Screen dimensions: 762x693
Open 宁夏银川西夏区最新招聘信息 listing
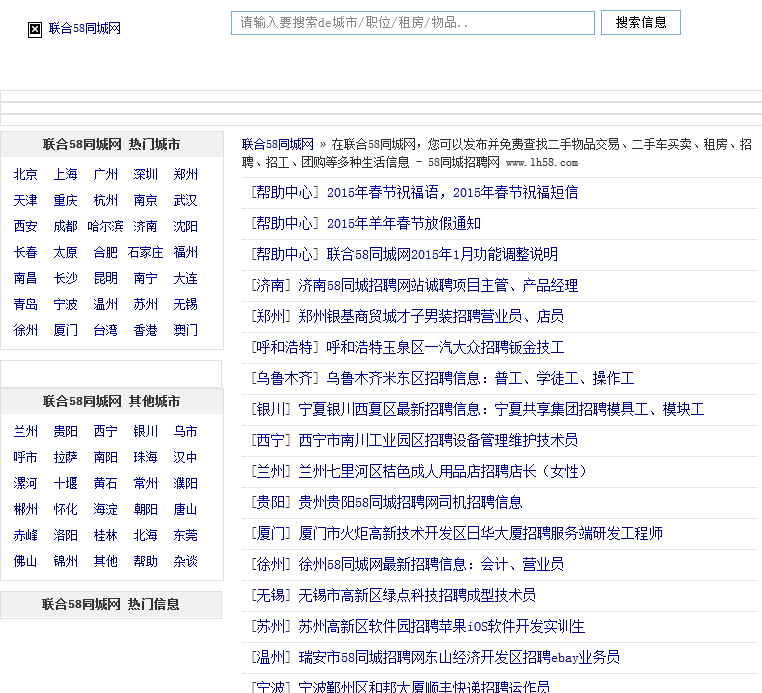[x=501, y=410]
